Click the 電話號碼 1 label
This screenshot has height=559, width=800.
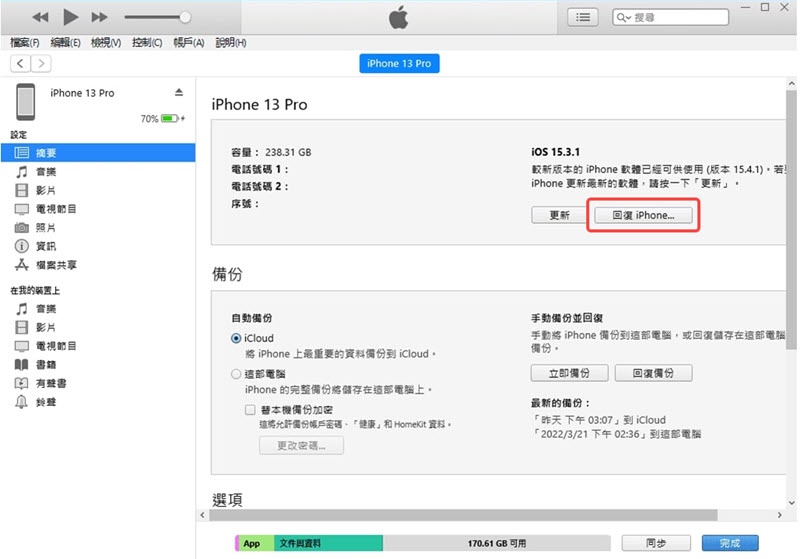(x=260, y=169)
